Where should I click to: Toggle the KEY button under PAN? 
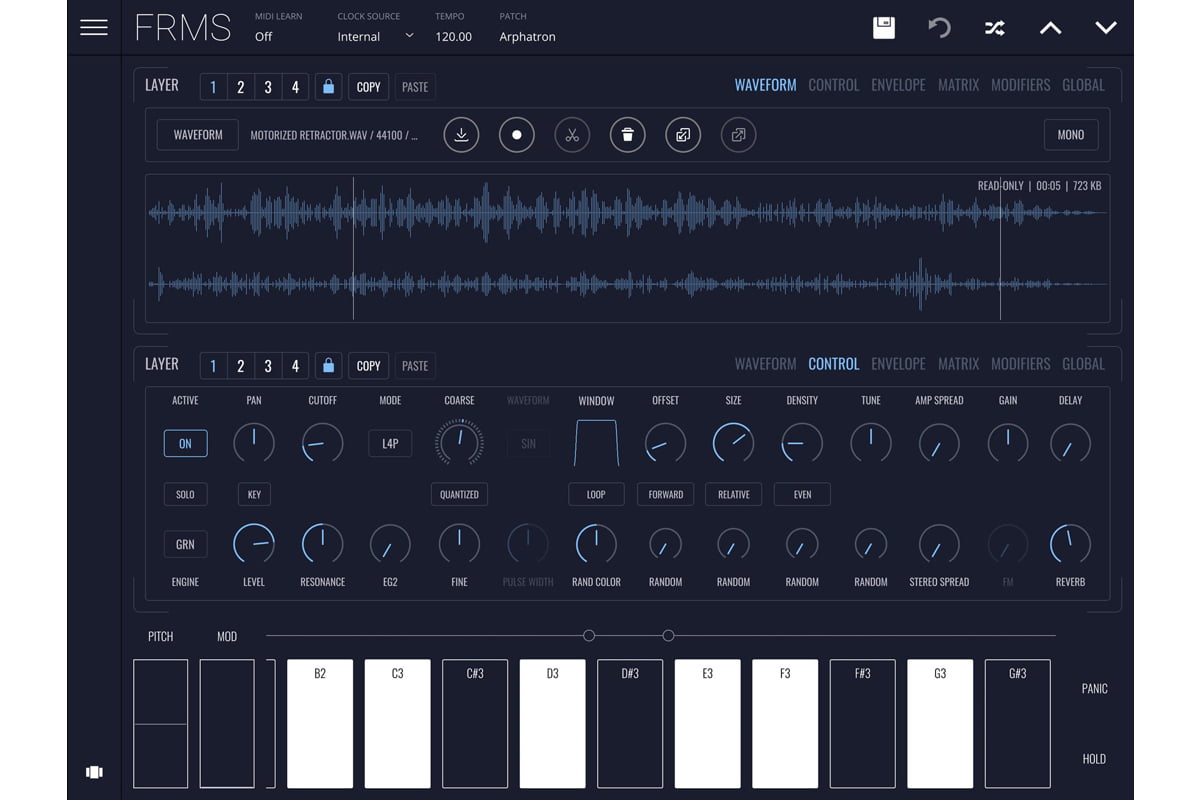coord(254,494)
